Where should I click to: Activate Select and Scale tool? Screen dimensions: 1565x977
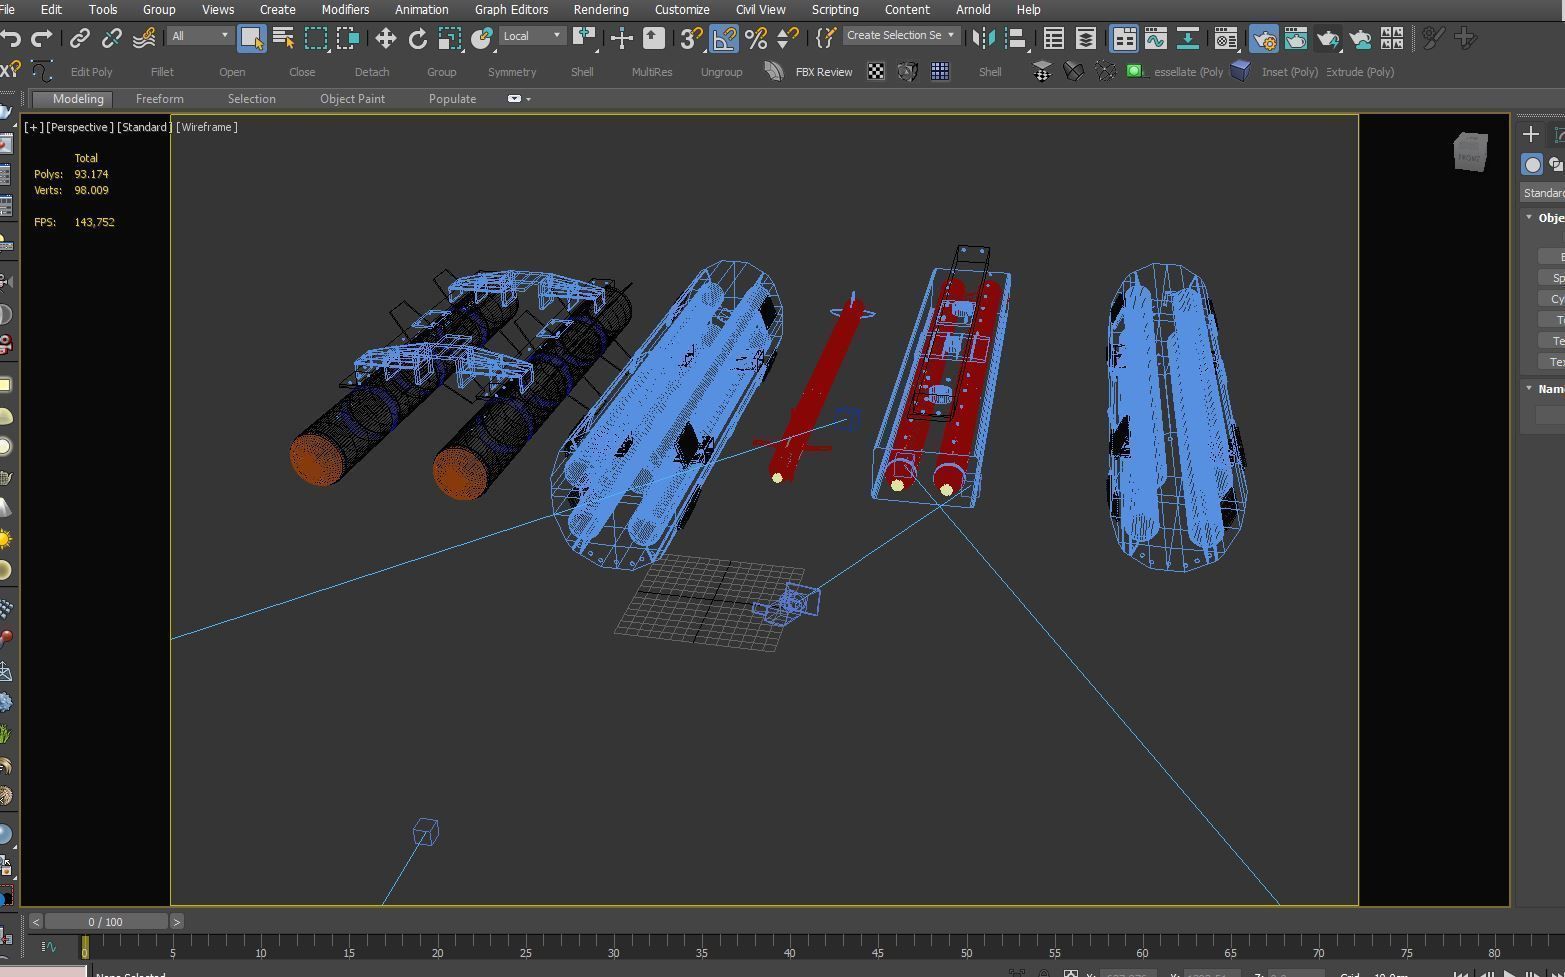pyautogui.click(x=450, y=38)
